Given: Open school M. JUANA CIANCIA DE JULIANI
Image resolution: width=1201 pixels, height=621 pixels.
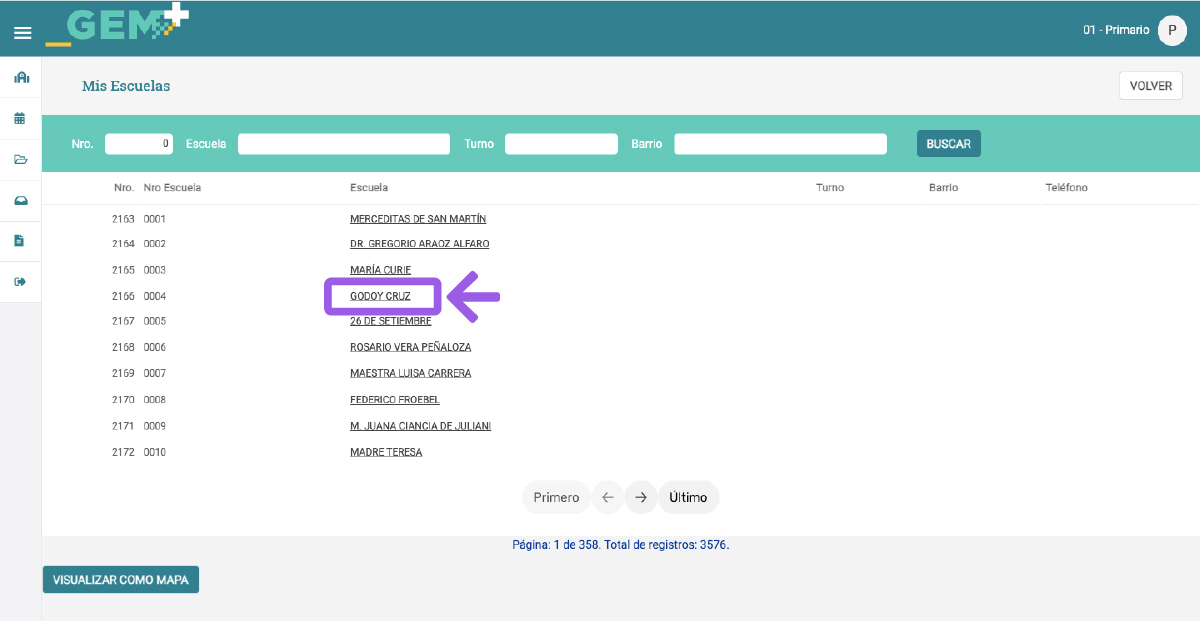Looking at the screenshot, I should point(420,426).
